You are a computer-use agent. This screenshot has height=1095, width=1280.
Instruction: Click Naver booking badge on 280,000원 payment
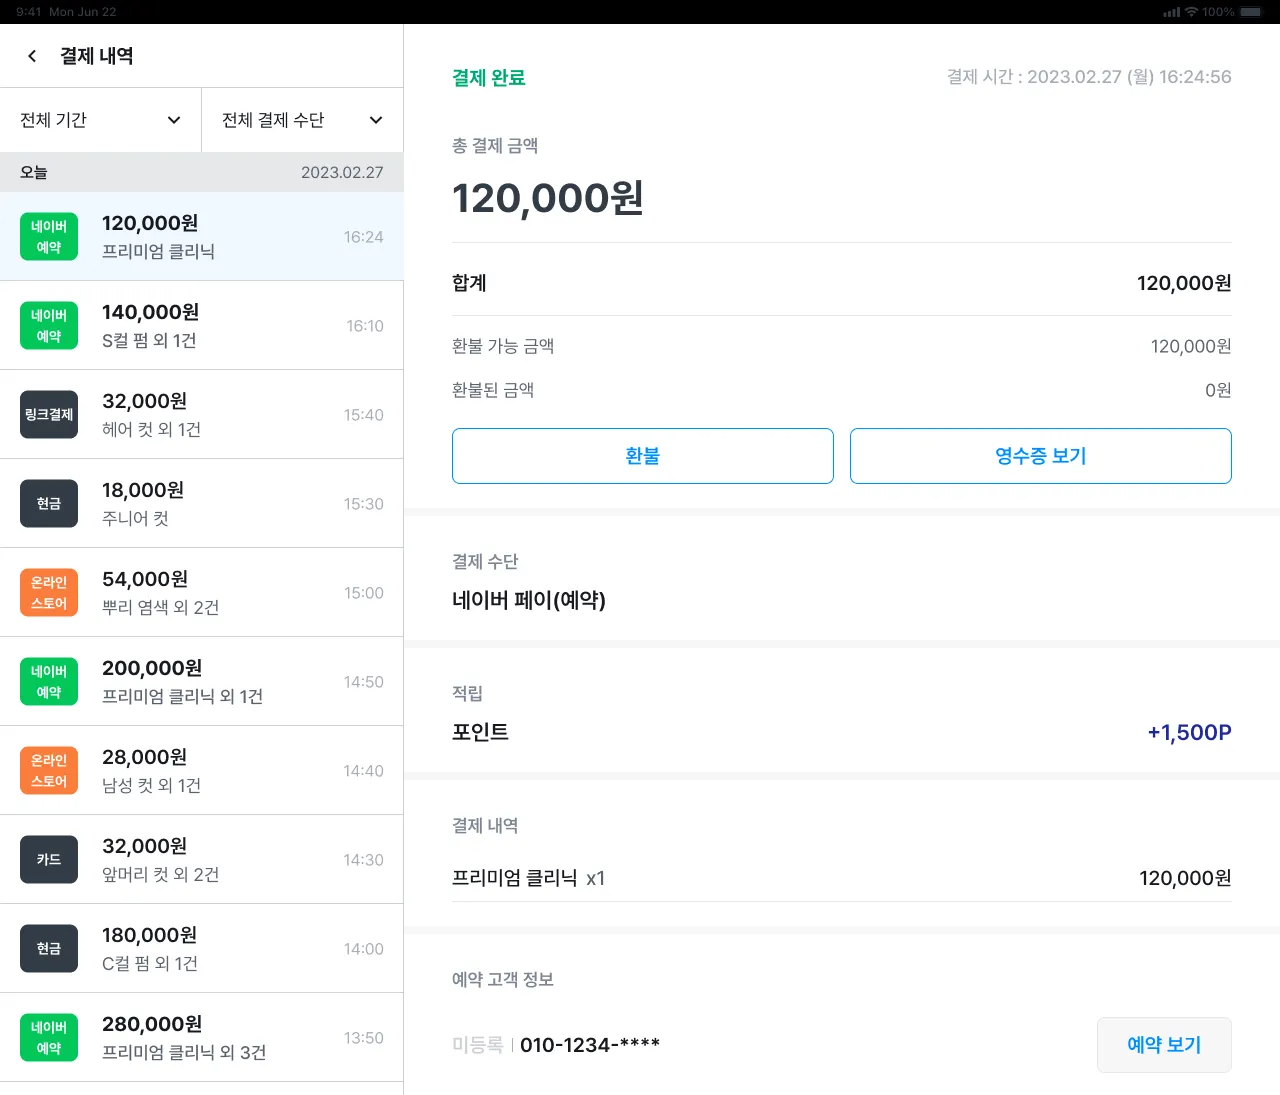(49, 1038)
